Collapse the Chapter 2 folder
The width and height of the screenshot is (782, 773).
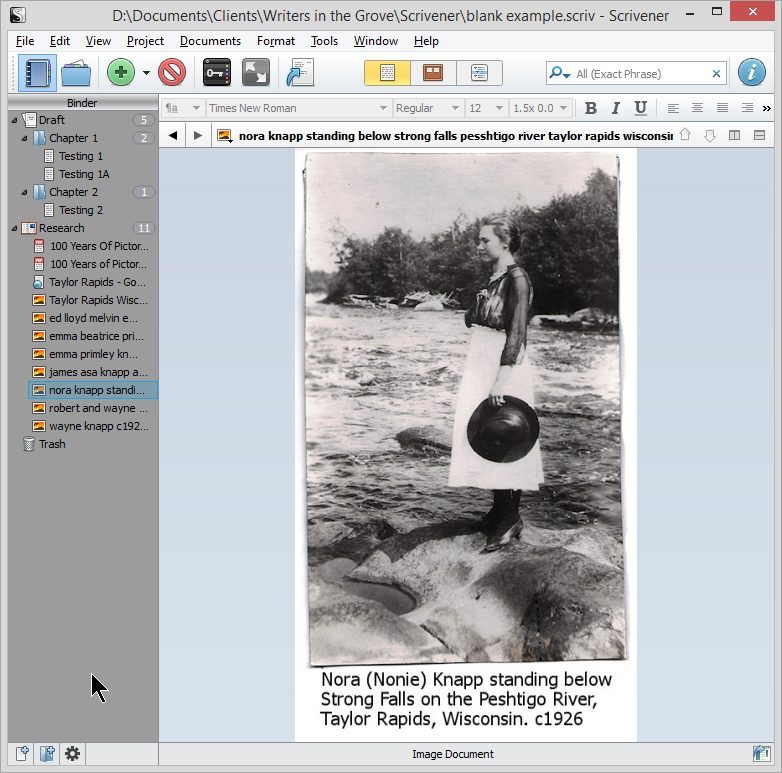[24, 192]
